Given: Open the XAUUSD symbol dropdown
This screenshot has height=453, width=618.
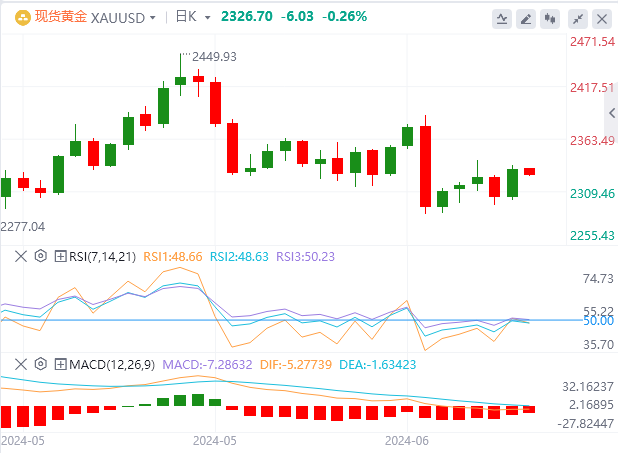Looking at the screenshot, I should [124, 17].
